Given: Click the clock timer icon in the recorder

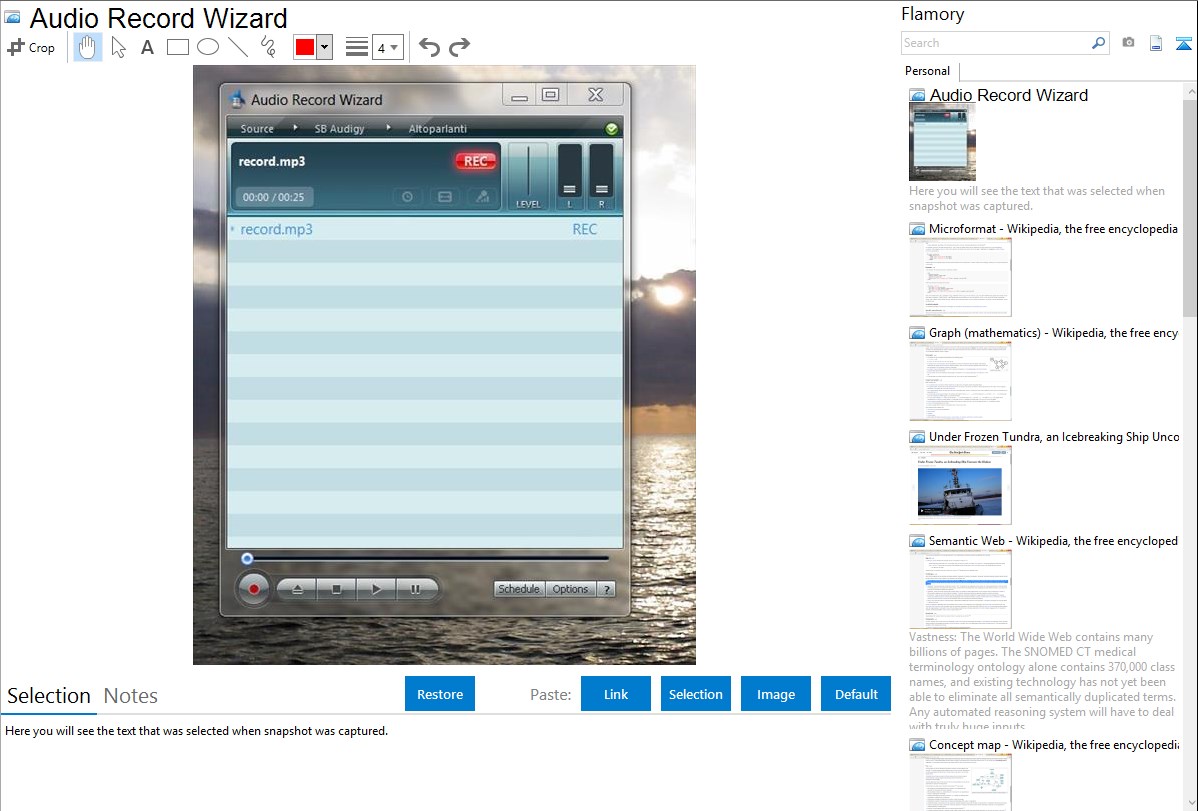Looking at the screenshot, I should coord(407,196).
